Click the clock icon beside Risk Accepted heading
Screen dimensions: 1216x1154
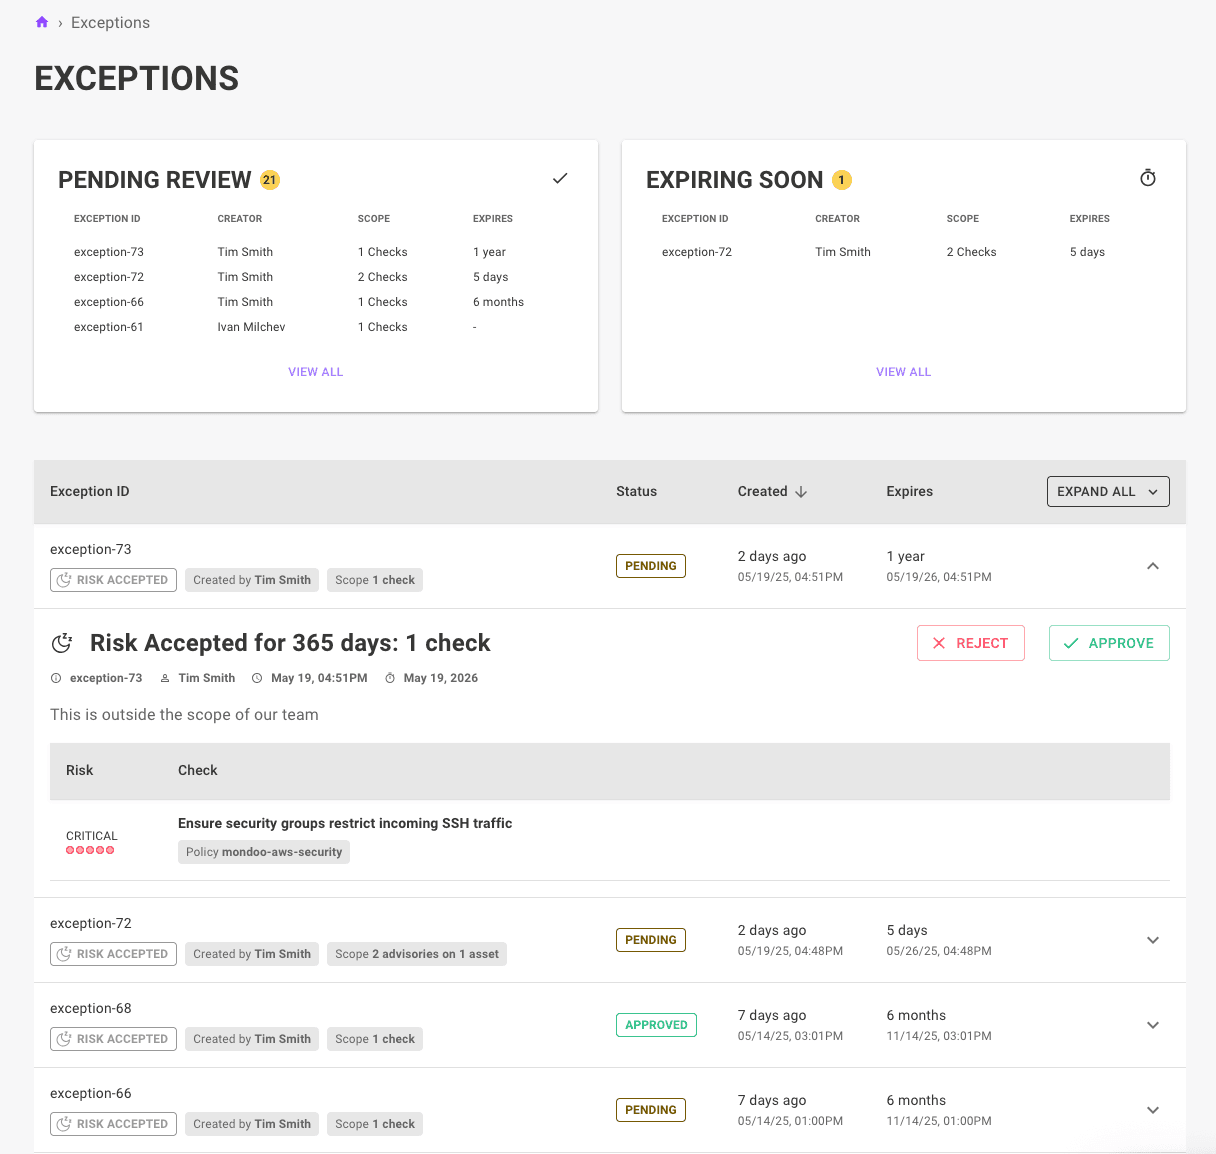62,643
